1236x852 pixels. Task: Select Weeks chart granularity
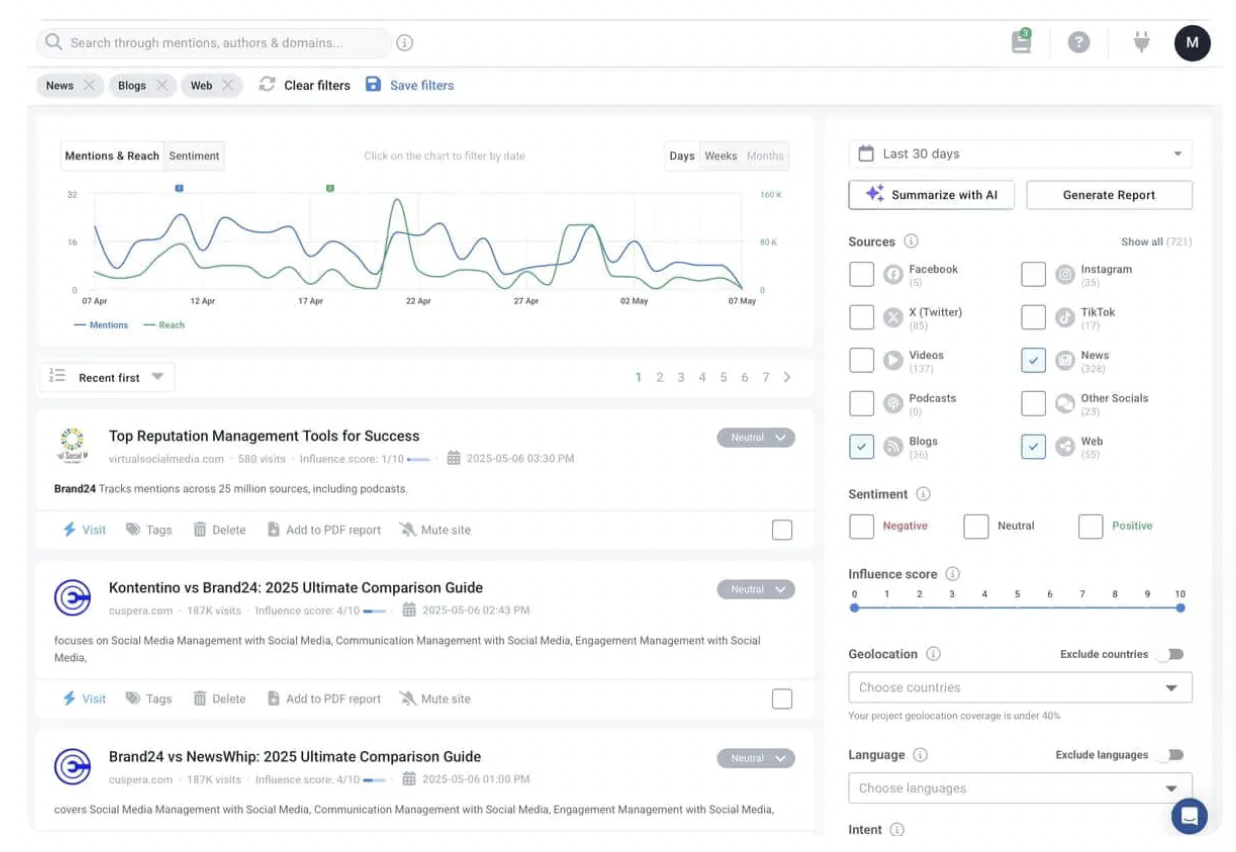721,156
